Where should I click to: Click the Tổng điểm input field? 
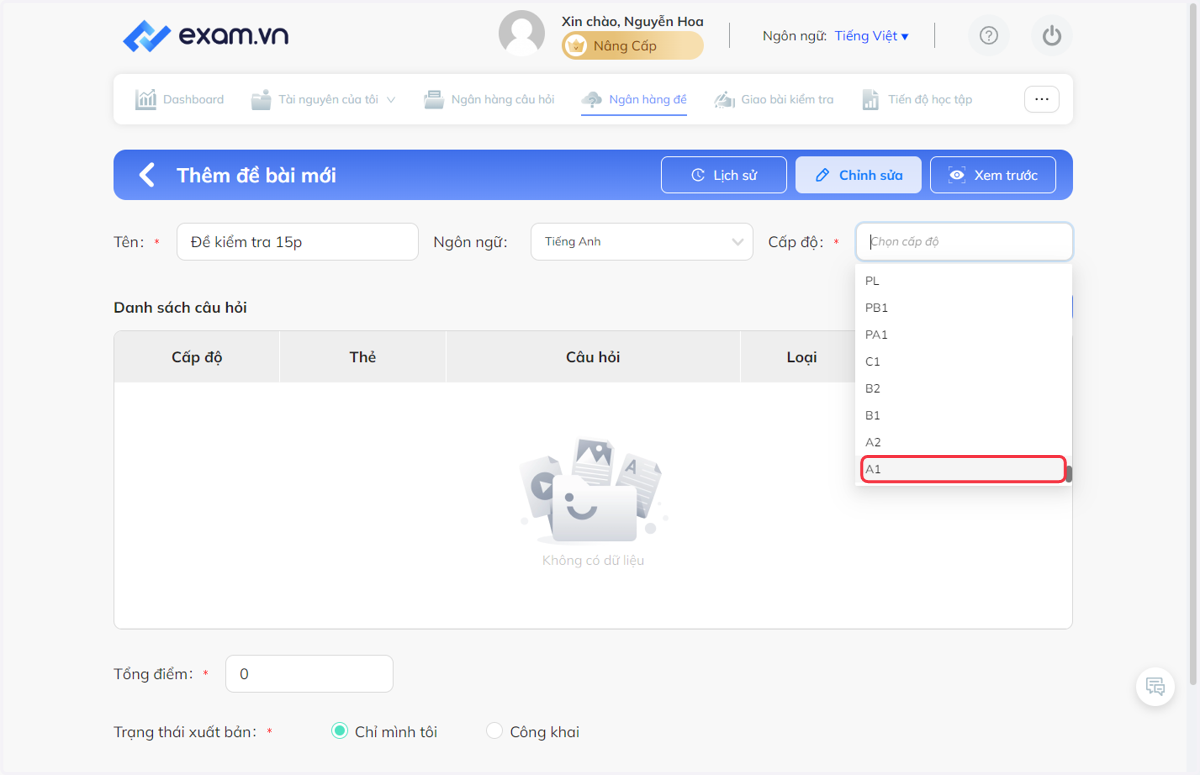click(309, 674)
